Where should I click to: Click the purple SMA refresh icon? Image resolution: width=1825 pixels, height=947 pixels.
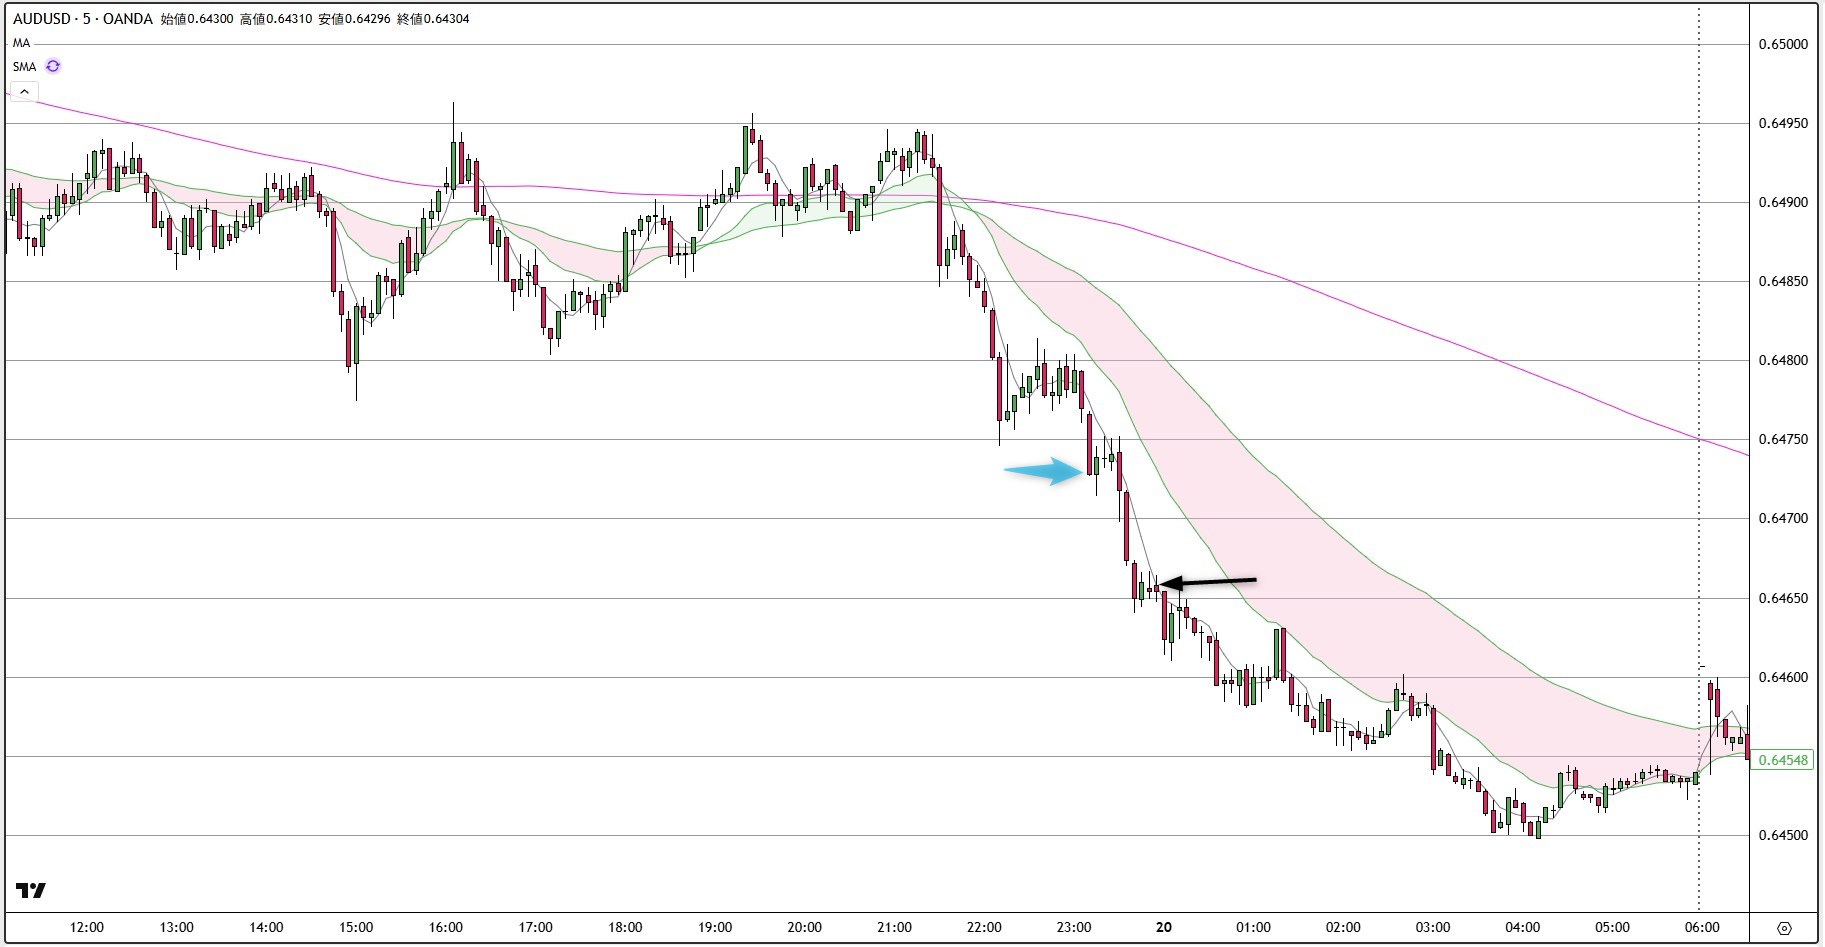click(53, 67)
